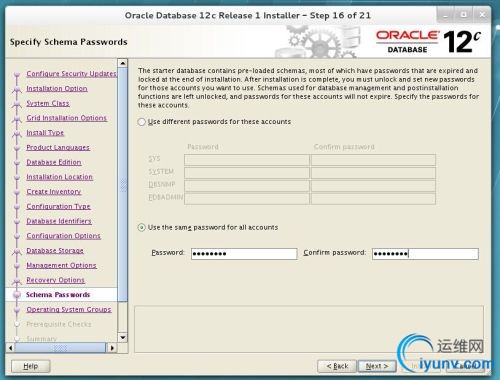Select Use the same password for all accounts
The width and height of the screenshot is (500, 380).
click(142, 228)
